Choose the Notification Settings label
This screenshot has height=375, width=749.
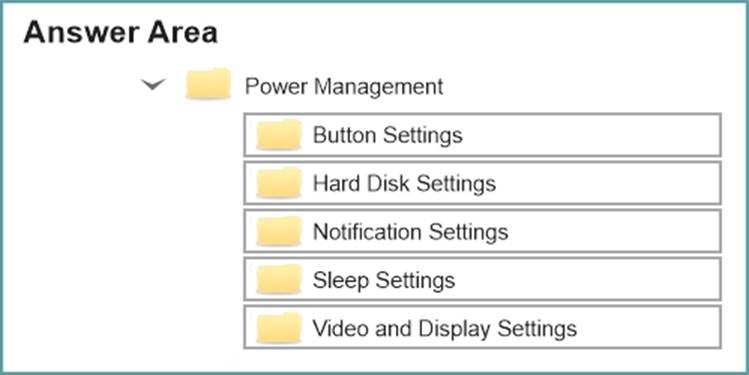pos(410,232)
